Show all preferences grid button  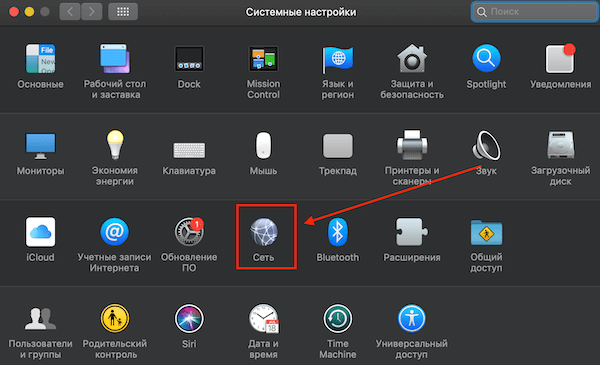[123, 12]
